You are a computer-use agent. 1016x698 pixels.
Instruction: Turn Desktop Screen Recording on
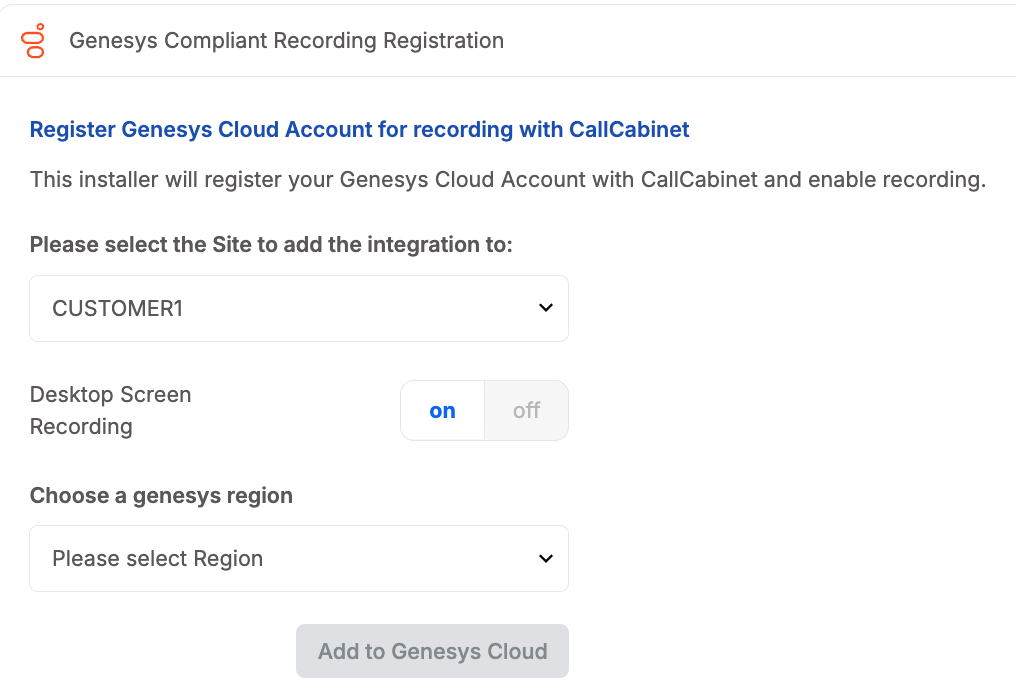tap(442, 410)
